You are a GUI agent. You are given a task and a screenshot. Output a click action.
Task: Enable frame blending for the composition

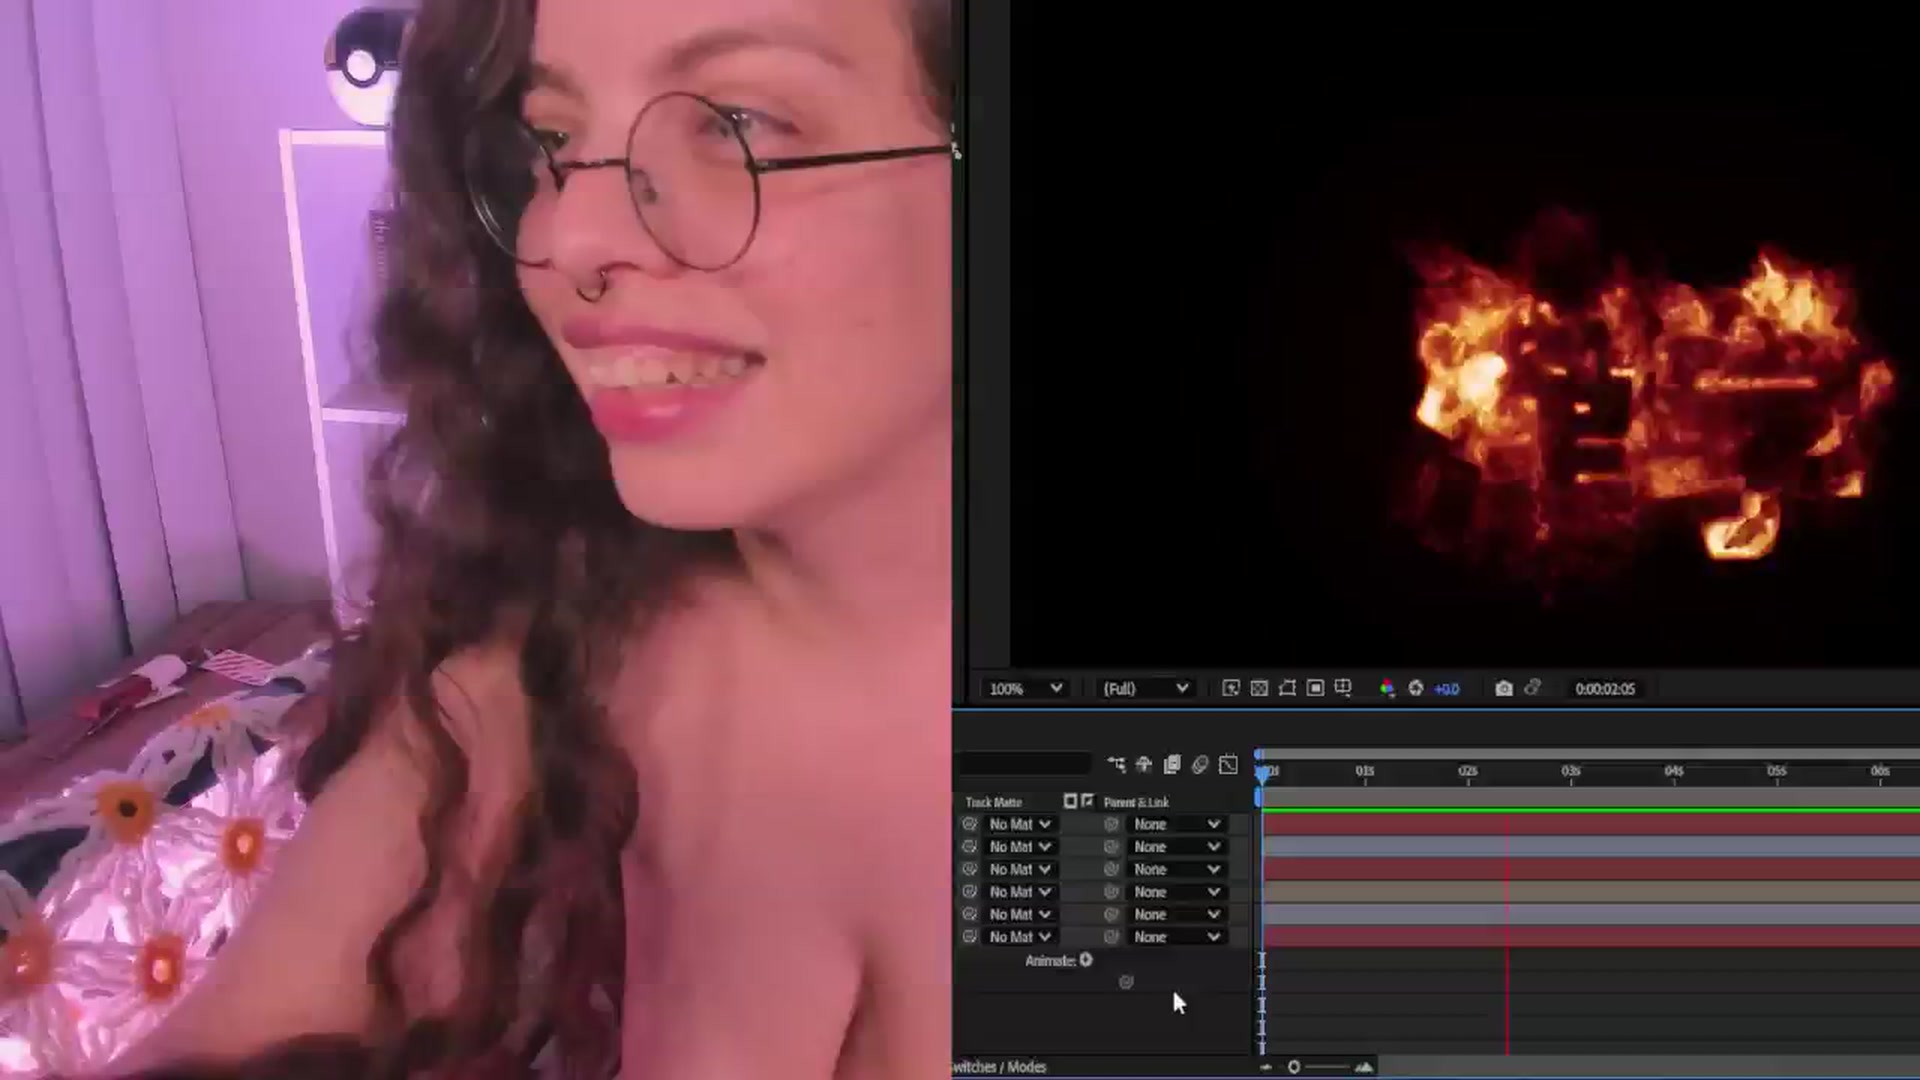coord(1172,765)
